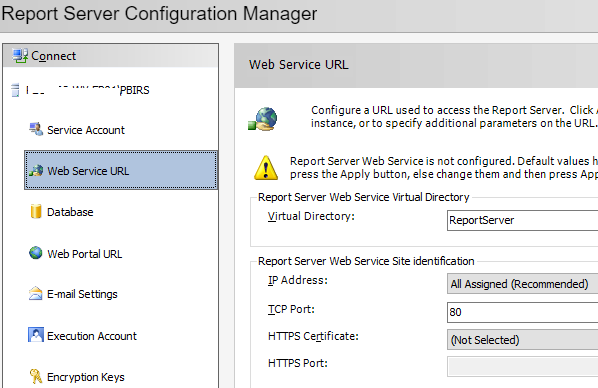Open the Execution Account page

[92, 336]
